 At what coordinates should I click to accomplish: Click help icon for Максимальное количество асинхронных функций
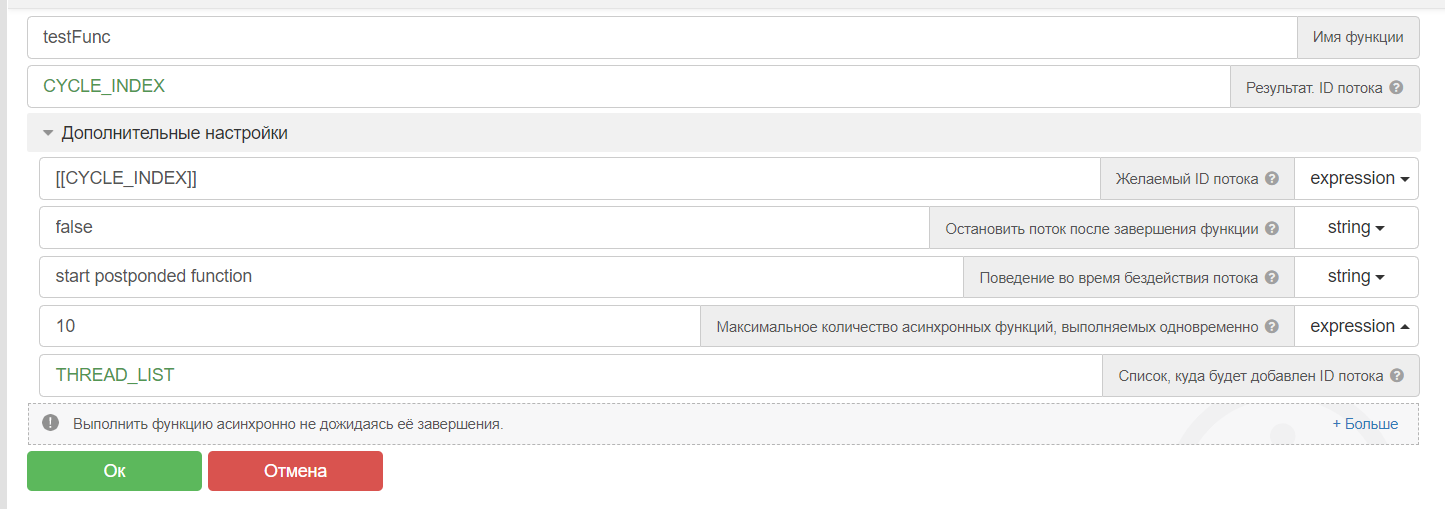1272,326
